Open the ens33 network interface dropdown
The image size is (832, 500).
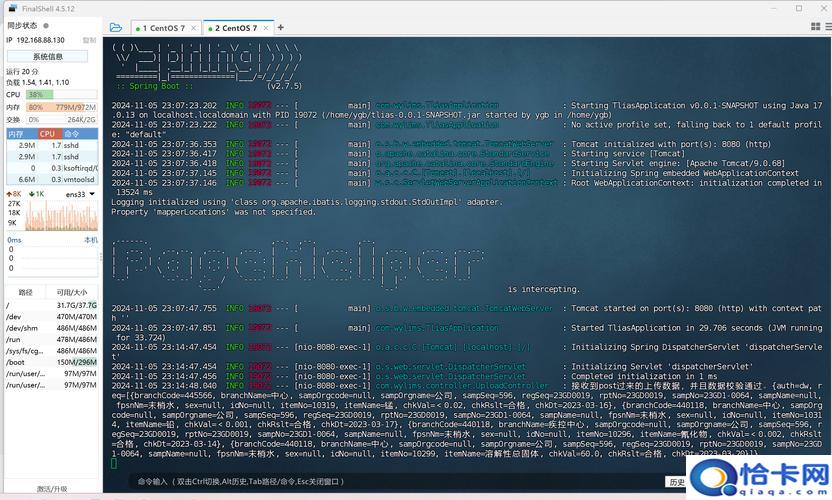point(92,194)
